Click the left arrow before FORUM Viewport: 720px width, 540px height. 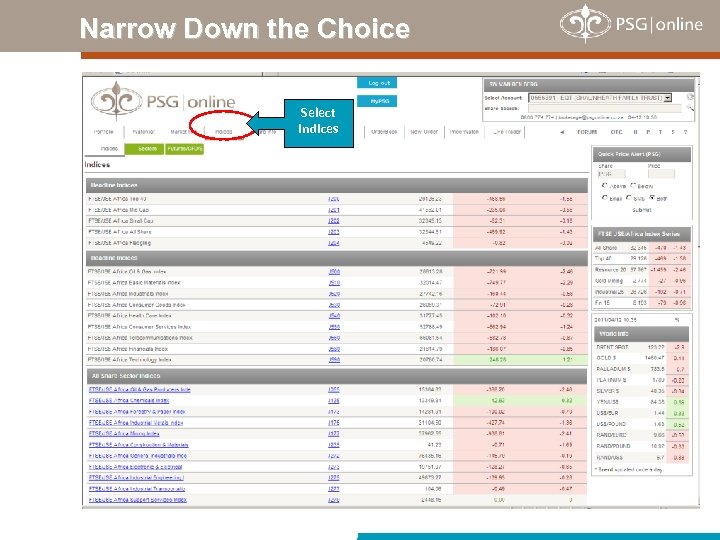point(562,132)
